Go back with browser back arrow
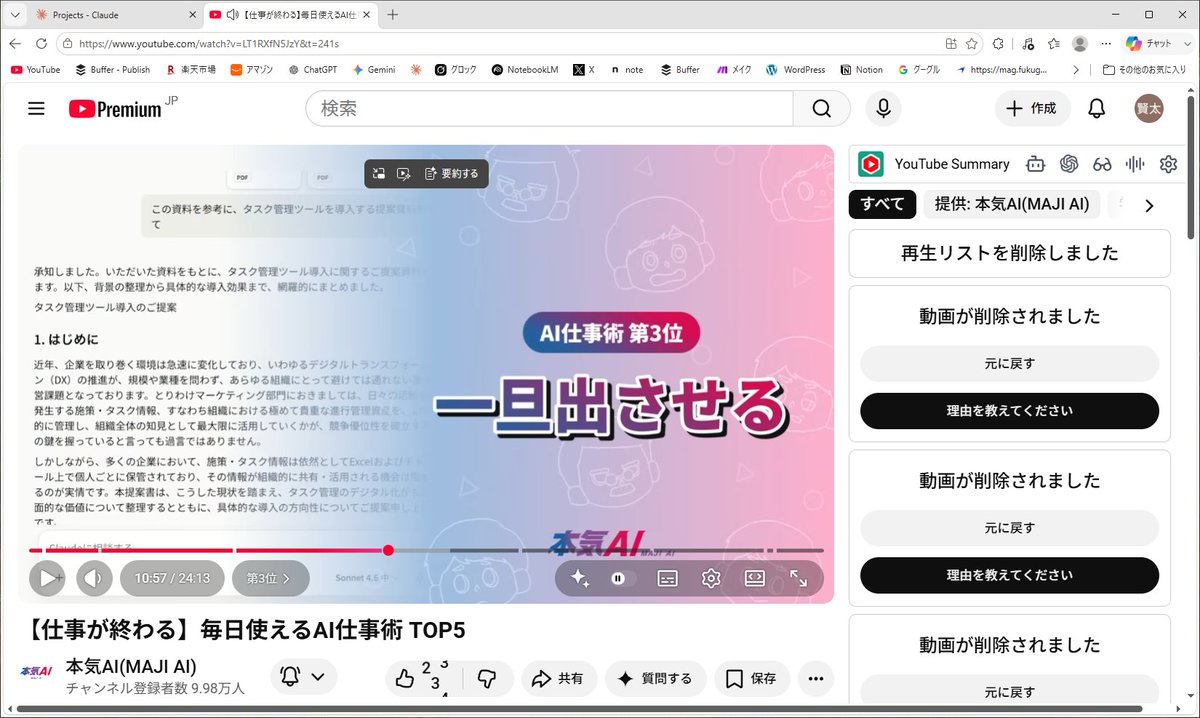 click(15, 44)
